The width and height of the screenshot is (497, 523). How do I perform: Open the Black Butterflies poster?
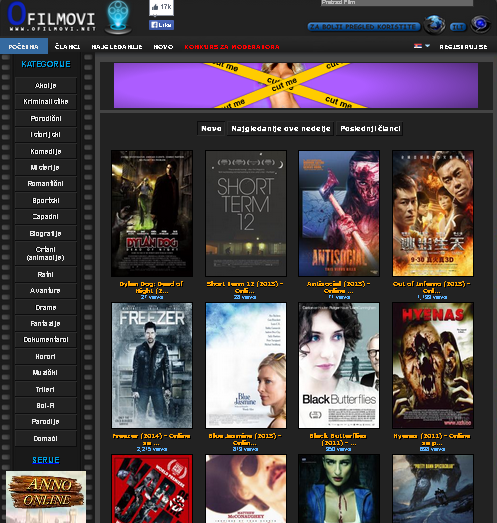(x=339, y=365)
